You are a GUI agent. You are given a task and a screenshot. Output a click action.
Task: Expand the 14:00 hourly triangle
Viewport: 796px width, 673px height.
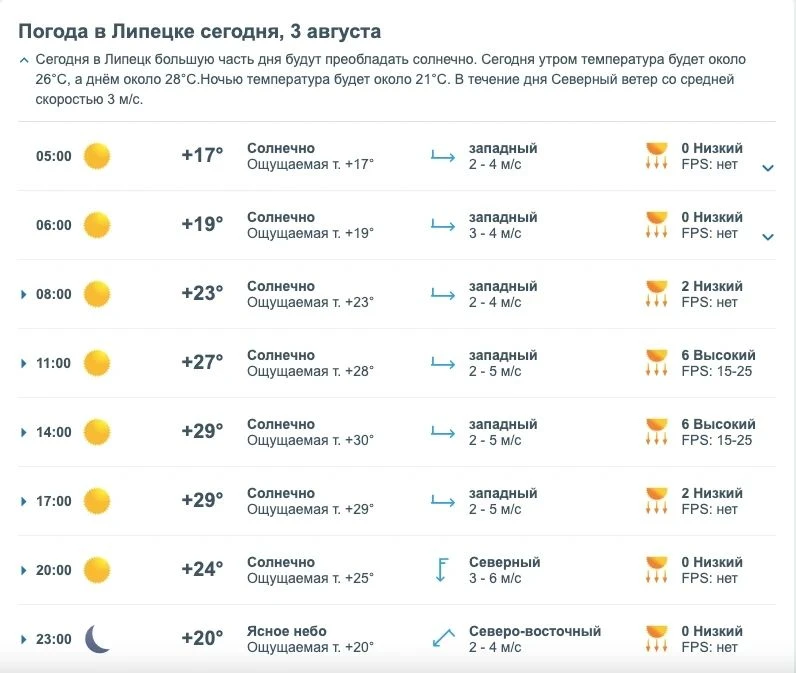[x=23, y=432]
